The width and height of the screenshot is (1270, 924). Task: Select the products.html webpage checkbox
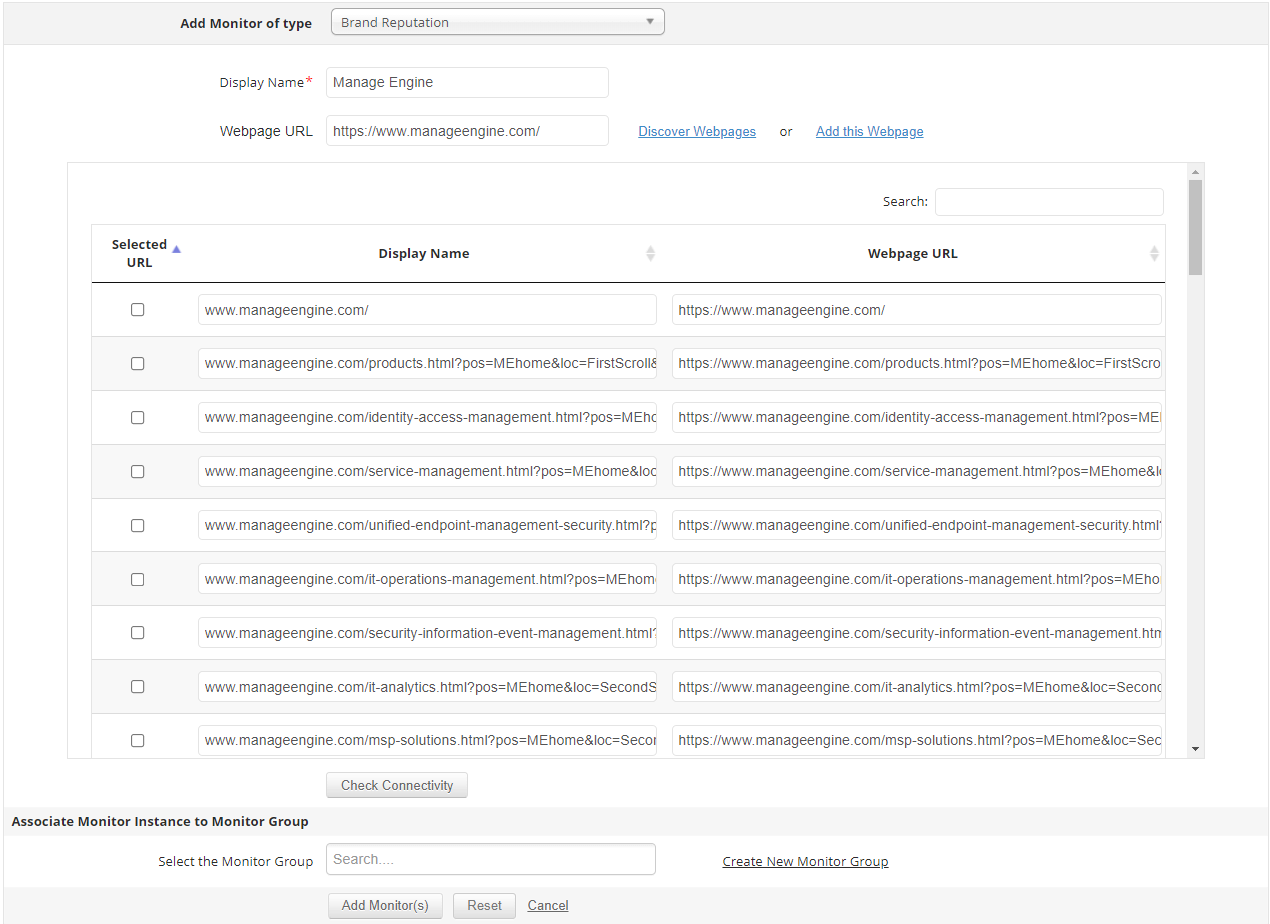click(x=137, y=363)
